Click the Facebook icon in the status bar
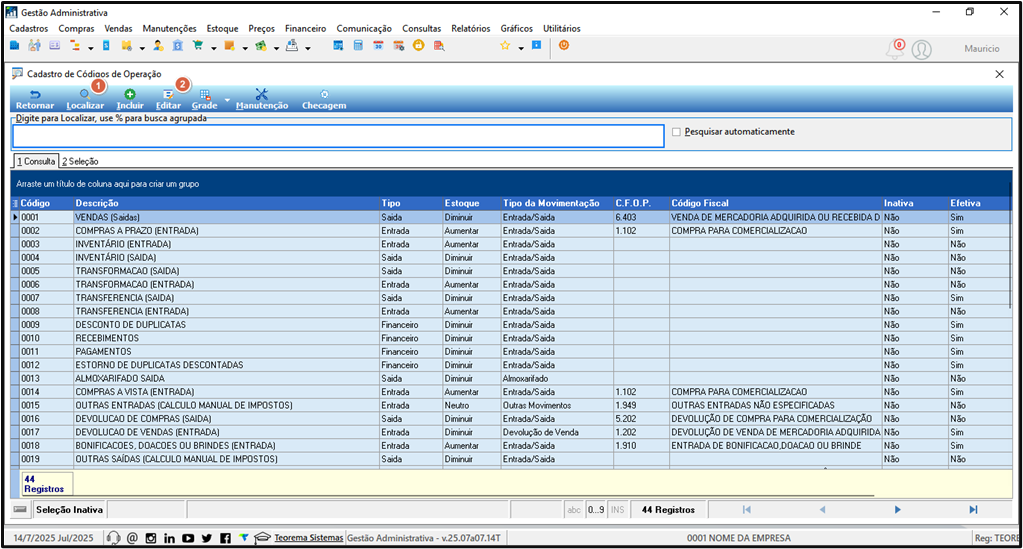 tap(225, 538)
